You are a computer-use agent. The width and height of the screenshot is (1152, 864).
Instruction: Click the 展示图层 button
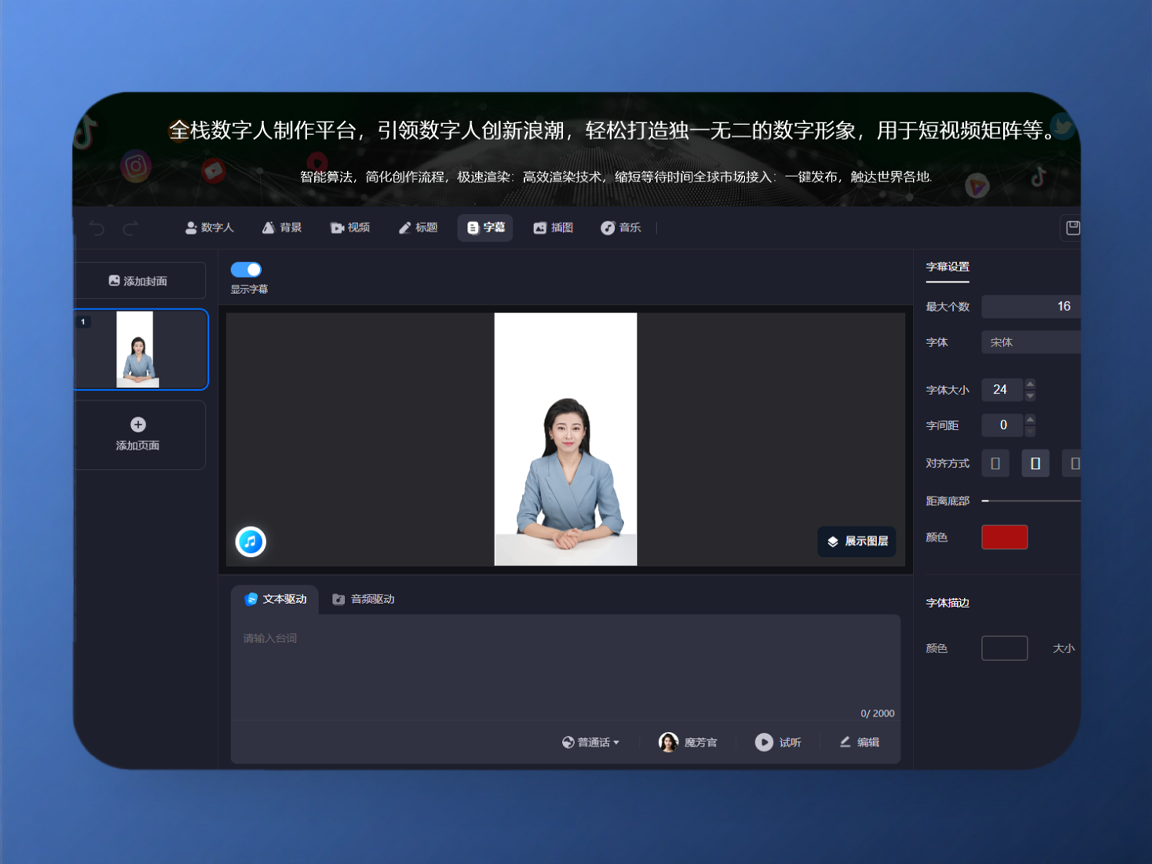[x=856, y=542]
